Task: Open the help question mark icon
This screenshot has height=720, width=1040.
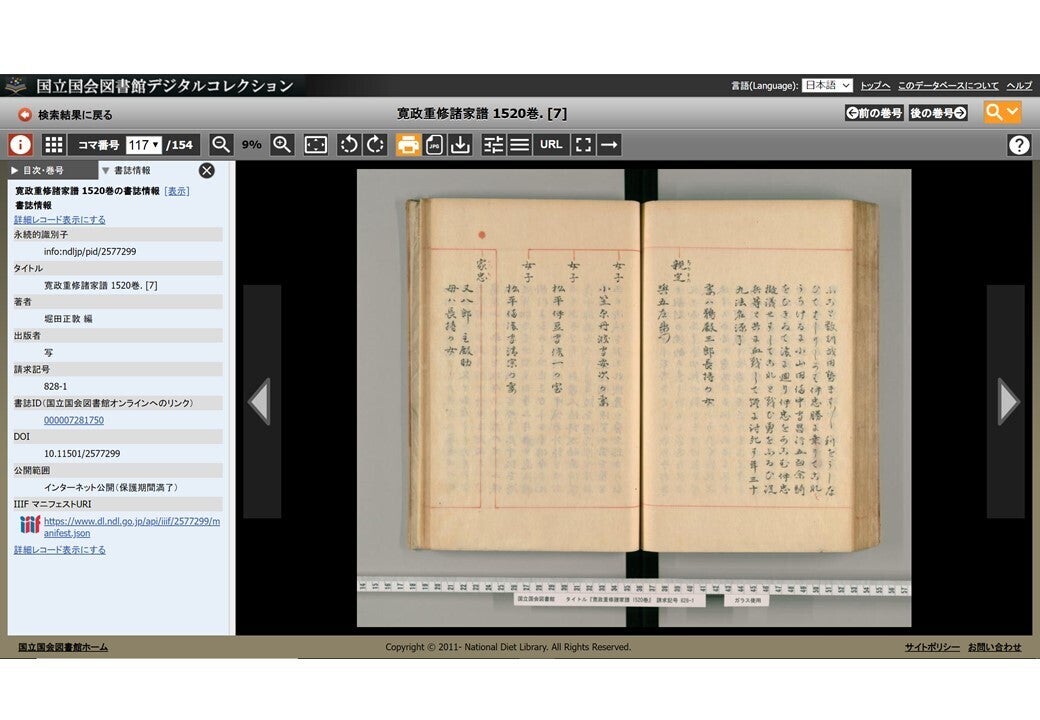Action: pos(1018,145)
